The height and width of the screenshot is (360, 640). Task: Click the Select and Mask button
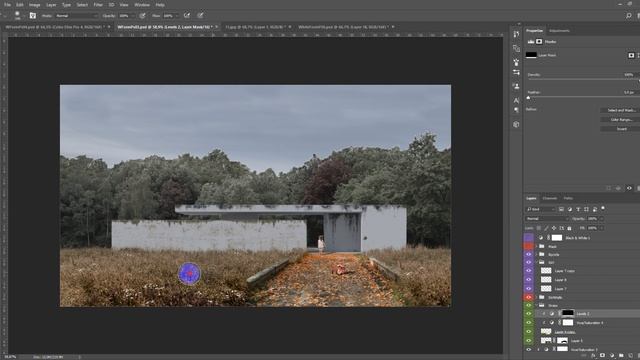(x=621, y=110)
